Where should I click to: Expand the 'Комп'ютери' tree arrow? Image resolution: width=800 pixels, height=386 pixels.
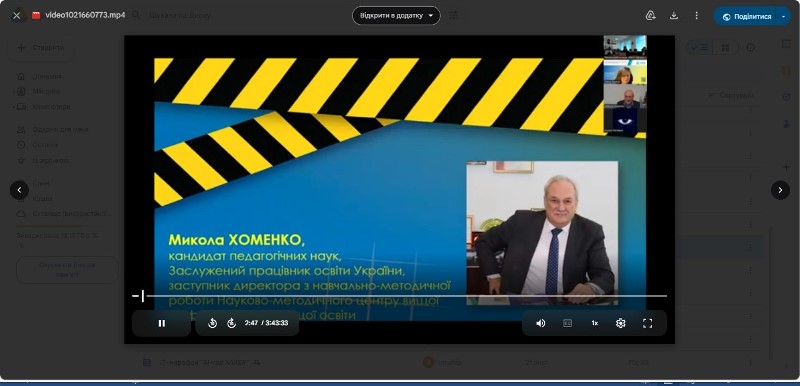point(14,107)
